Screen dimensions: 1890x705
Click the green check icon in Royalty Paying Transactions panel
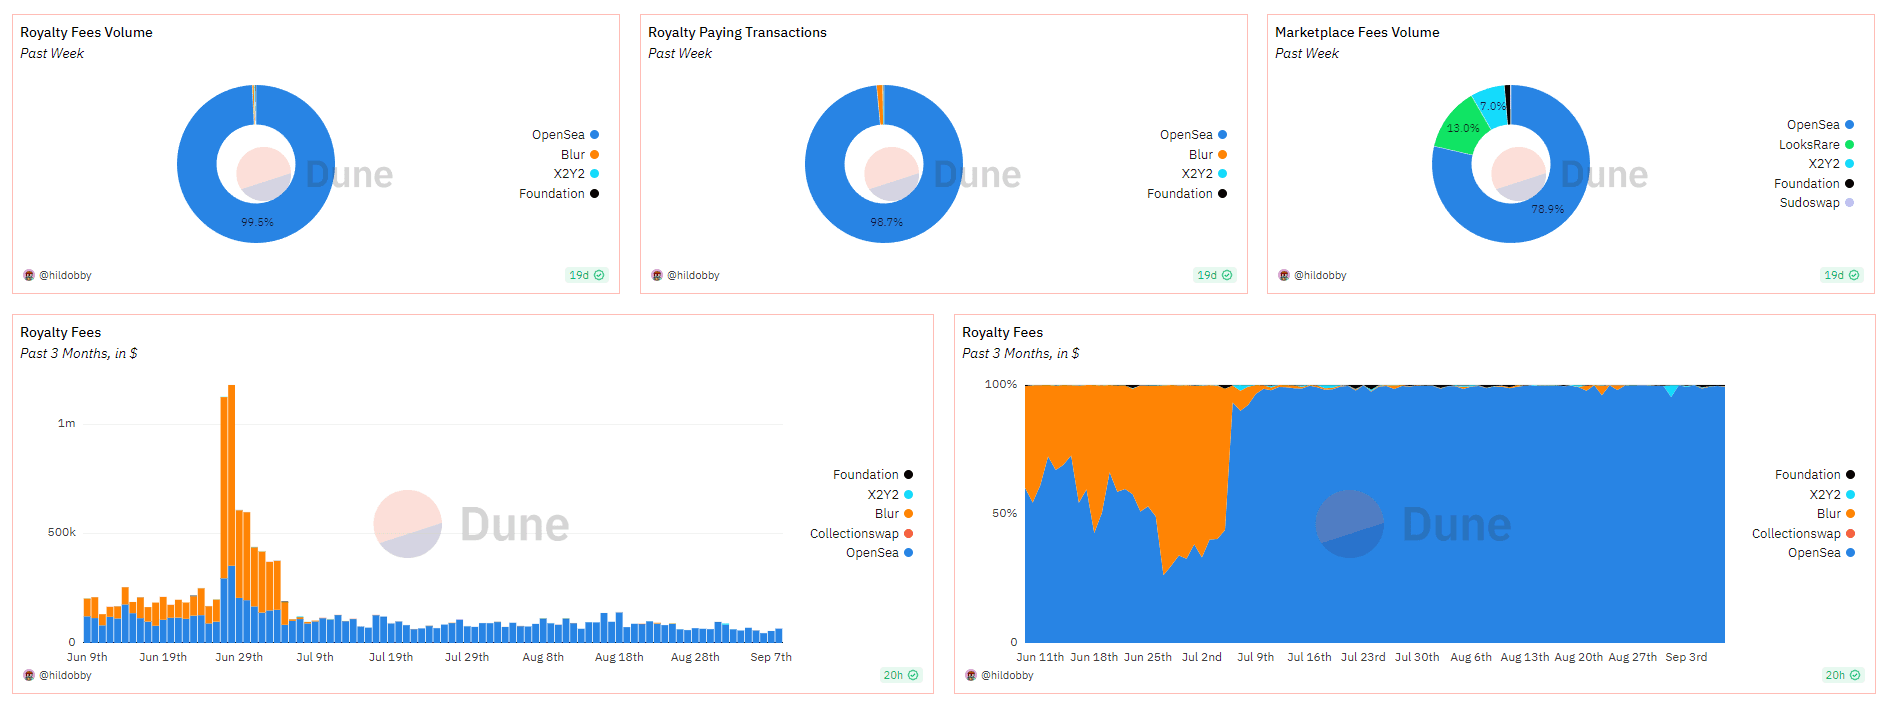(1227, 275)
